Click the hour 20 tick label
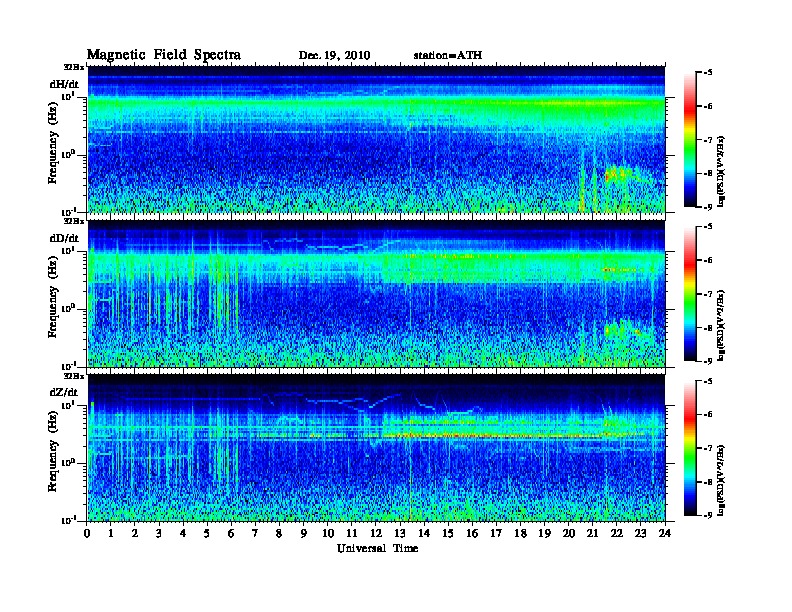This screenshot has width=792, height=612. coord(569,533)
